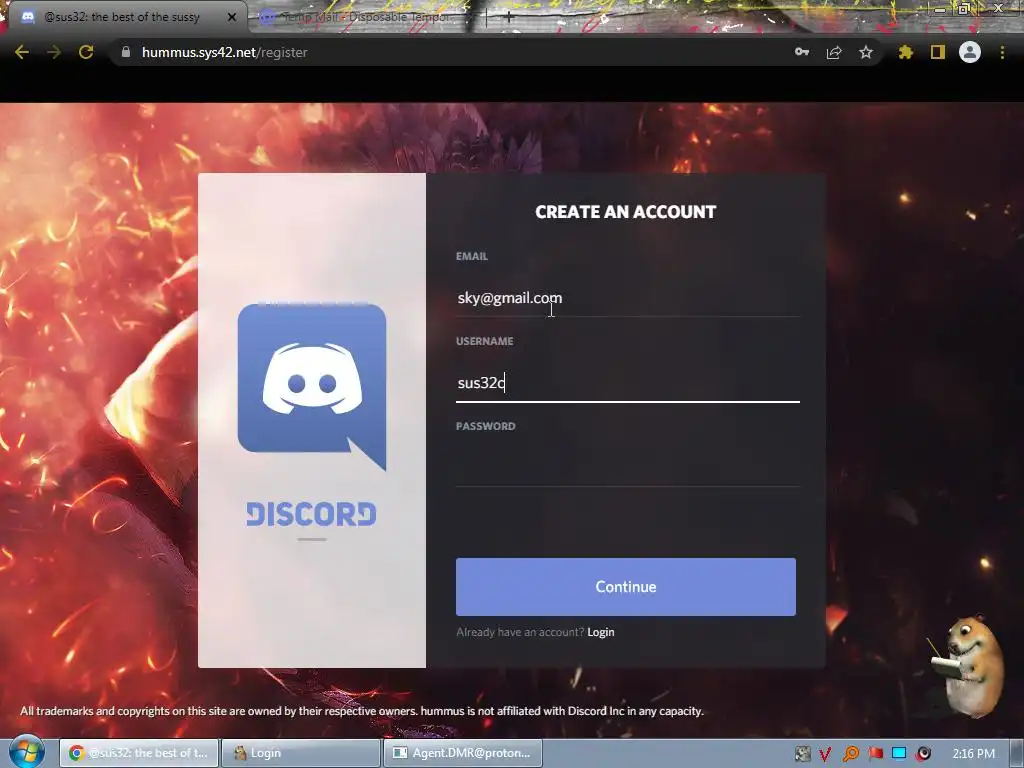Click the browser forward arrow

54,52
